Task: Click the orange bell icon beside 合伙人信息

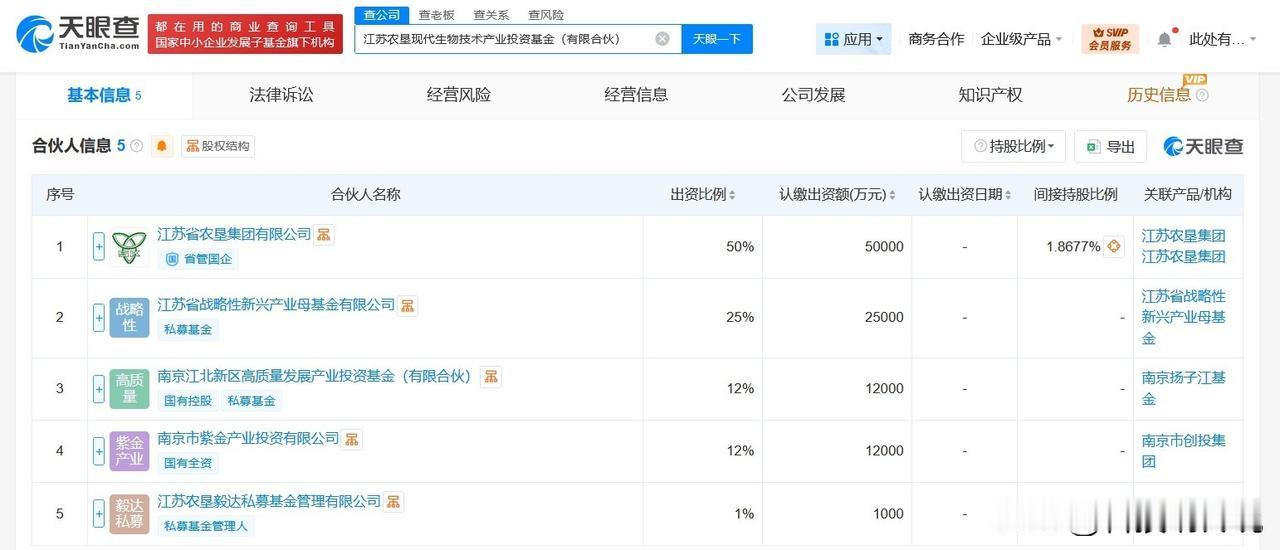Action: (x=162, y=146)
